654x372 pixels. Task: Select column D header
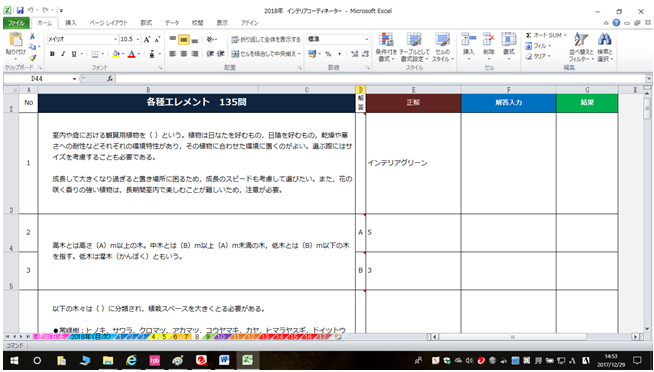[360, 90]
